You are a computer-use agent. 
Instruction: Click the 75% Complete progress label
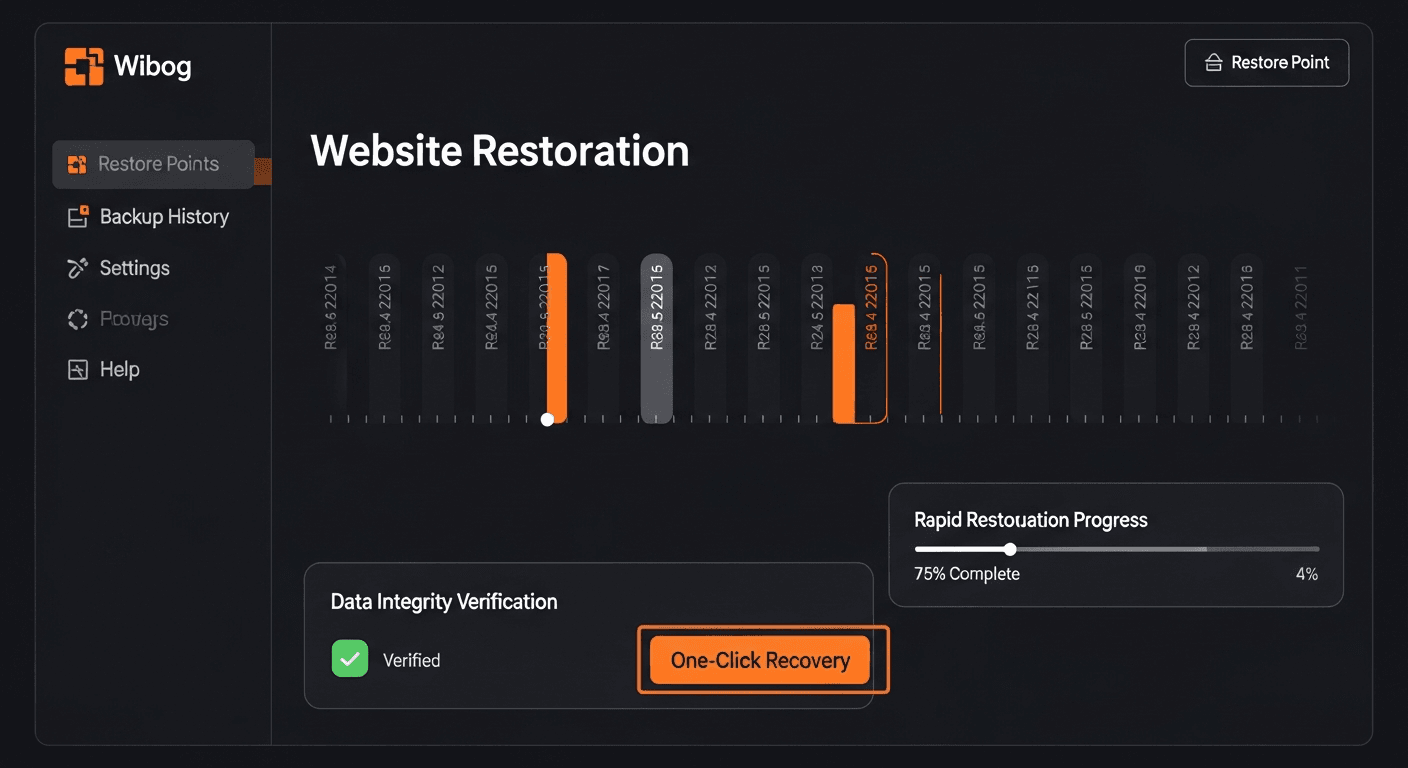[x=967, y=574]
